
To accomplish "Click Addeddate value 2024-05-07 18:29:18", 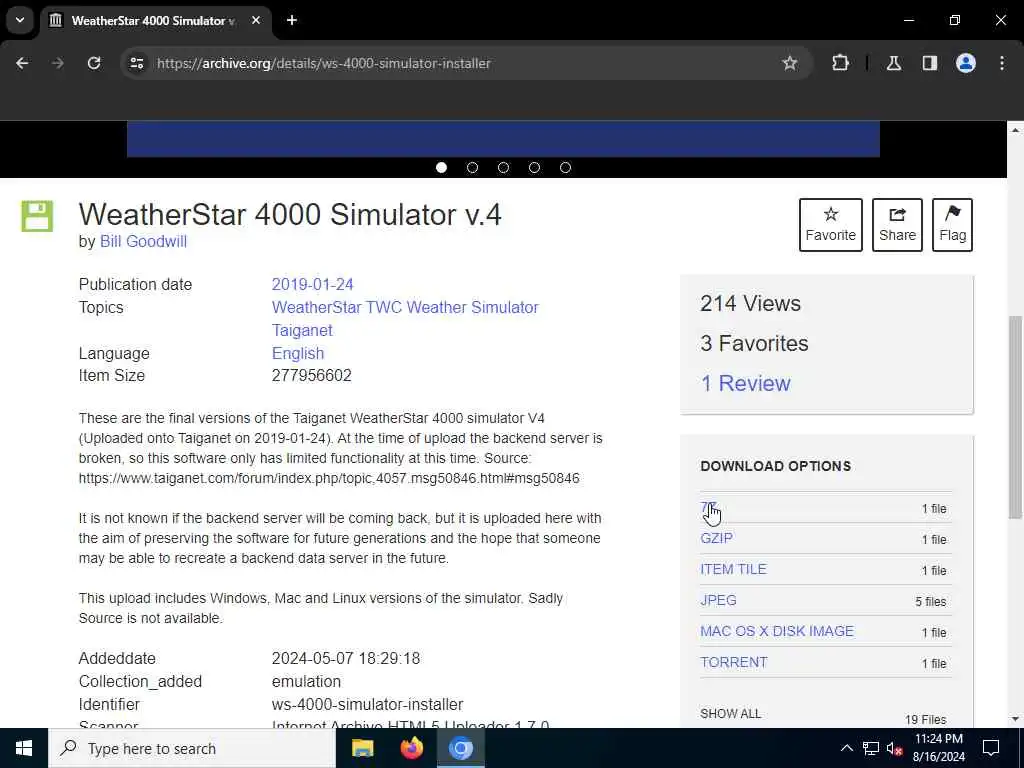I will (x=345, y=658).
